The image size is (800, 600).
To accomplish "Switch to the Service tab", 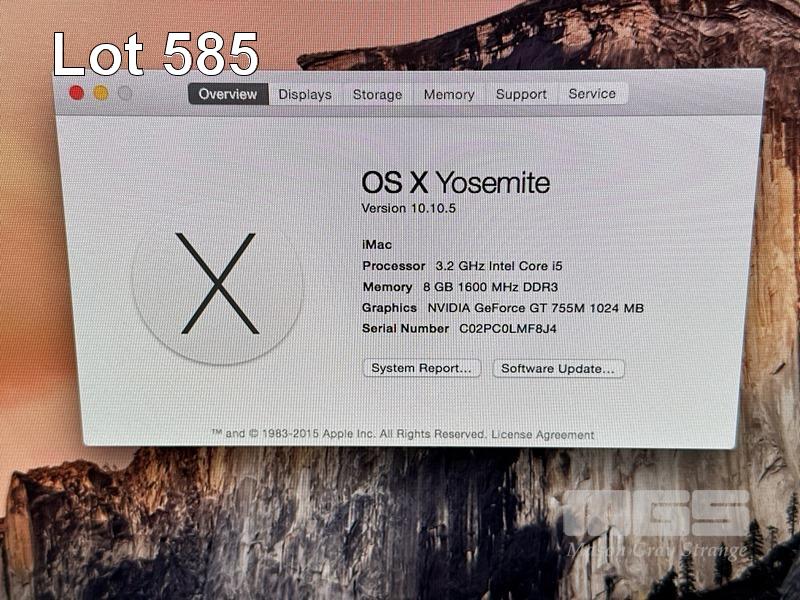I will coord(592,94).
